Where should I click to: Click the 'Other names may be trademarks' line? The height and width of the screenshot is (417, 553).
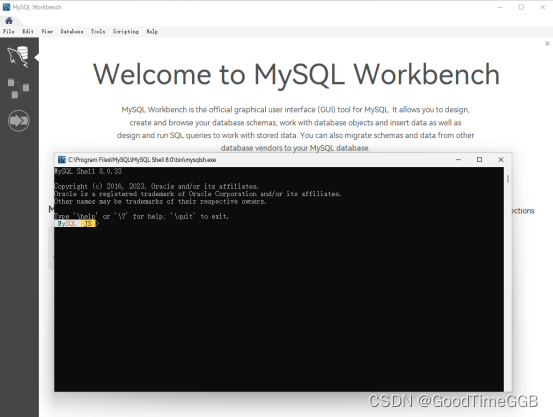(x=160, y=201)
